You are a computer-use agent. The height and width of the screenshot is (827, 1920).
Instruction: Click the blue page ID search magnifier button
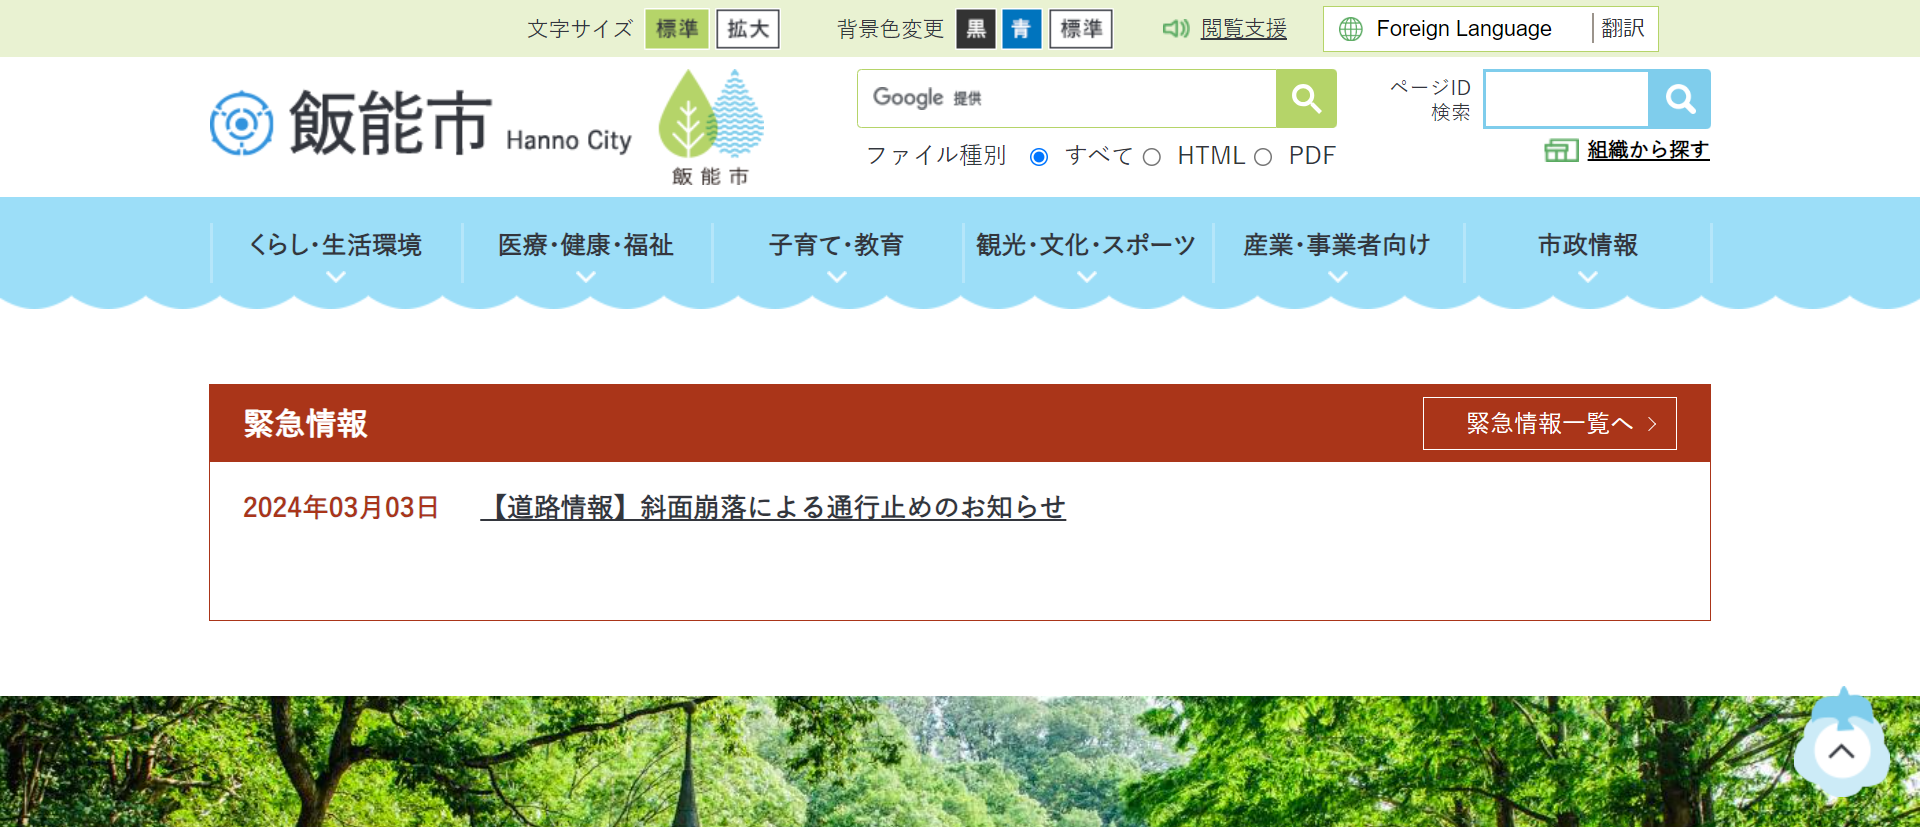pos(1679,98)
